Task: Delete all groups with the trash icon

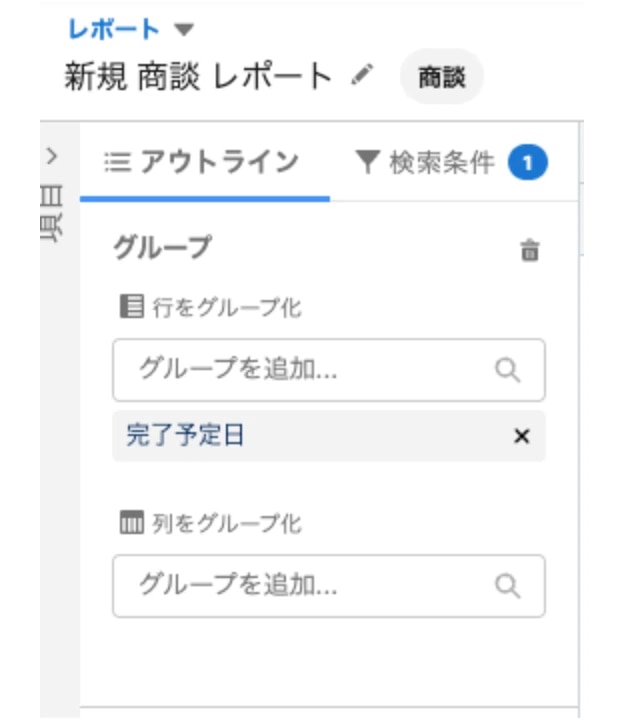Action: [530, 251]
